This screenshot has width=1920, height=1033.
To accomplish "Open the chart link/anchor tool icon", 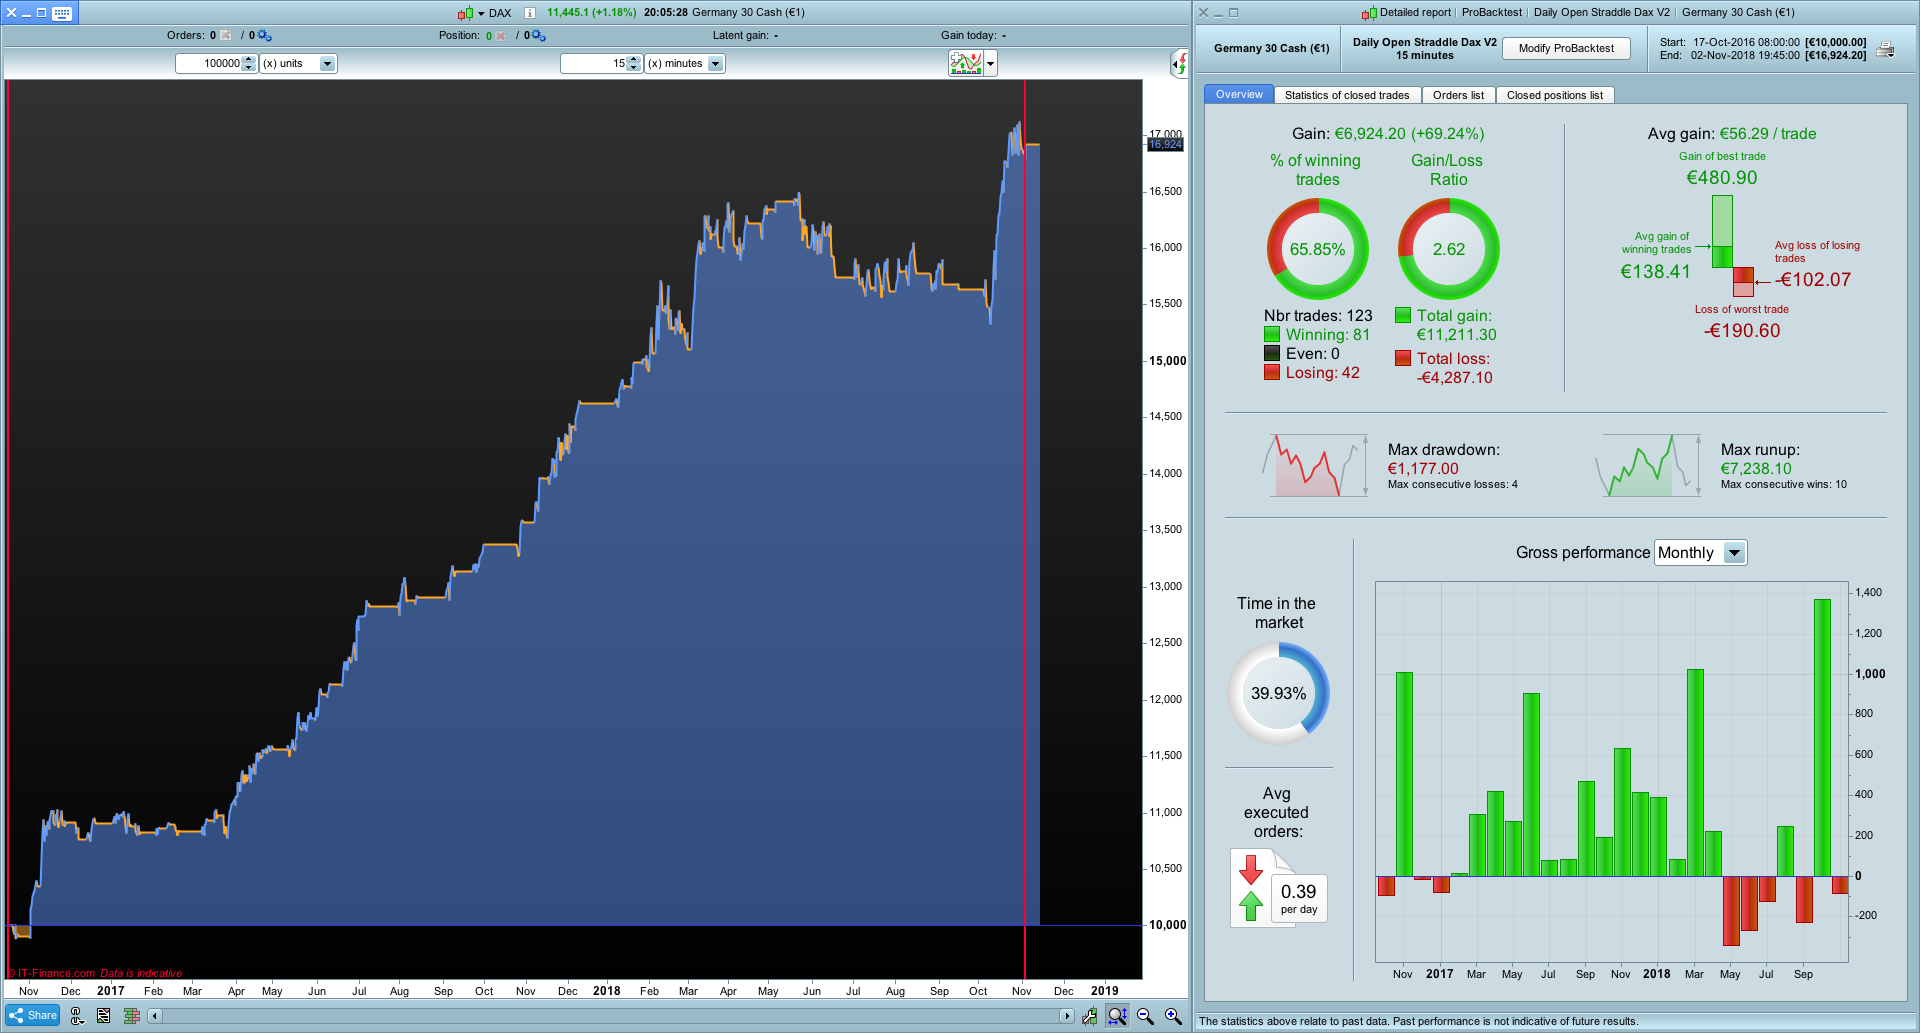I will (77, 1016).
